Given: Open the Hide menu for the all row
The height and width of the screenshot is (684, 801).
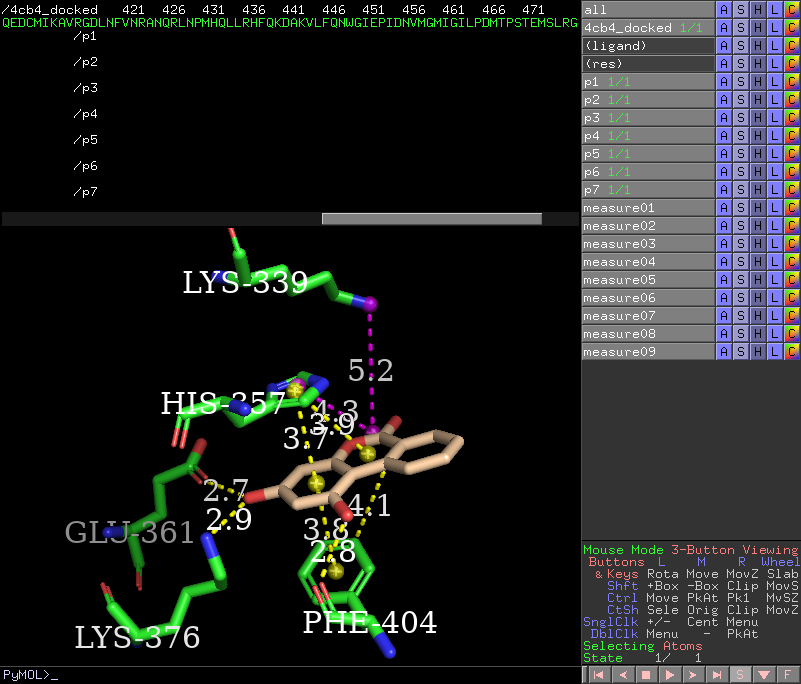Looking at the screenshot, I should 757,10.
